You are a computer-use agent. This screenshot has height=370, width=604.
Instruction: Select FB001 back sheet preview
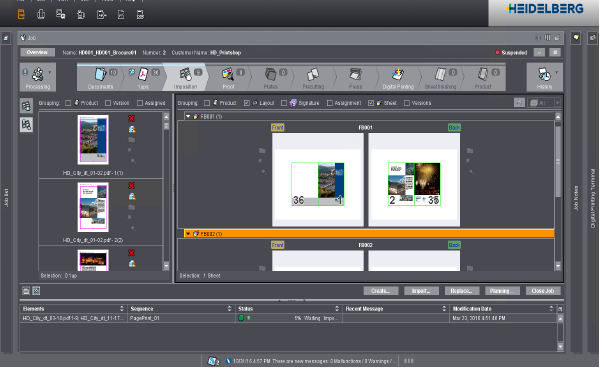click(414, 180)
